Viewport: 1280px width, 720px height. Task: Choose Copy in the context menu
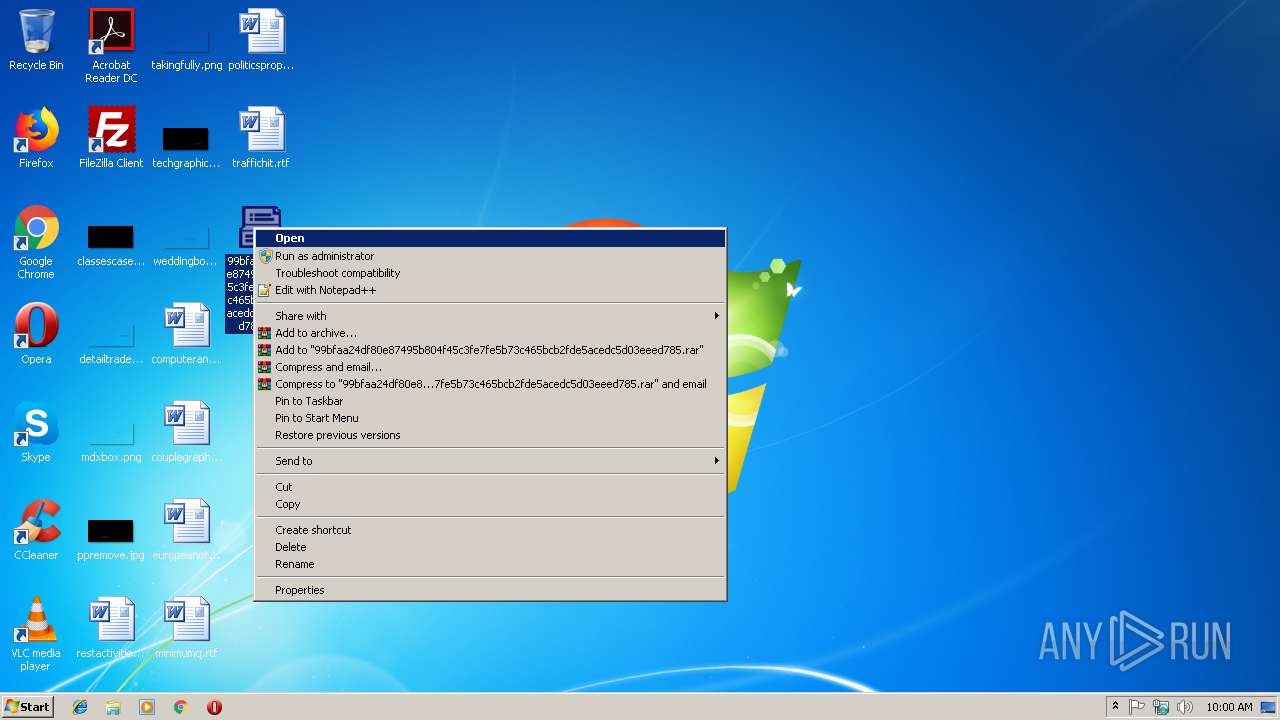point(490,504)
